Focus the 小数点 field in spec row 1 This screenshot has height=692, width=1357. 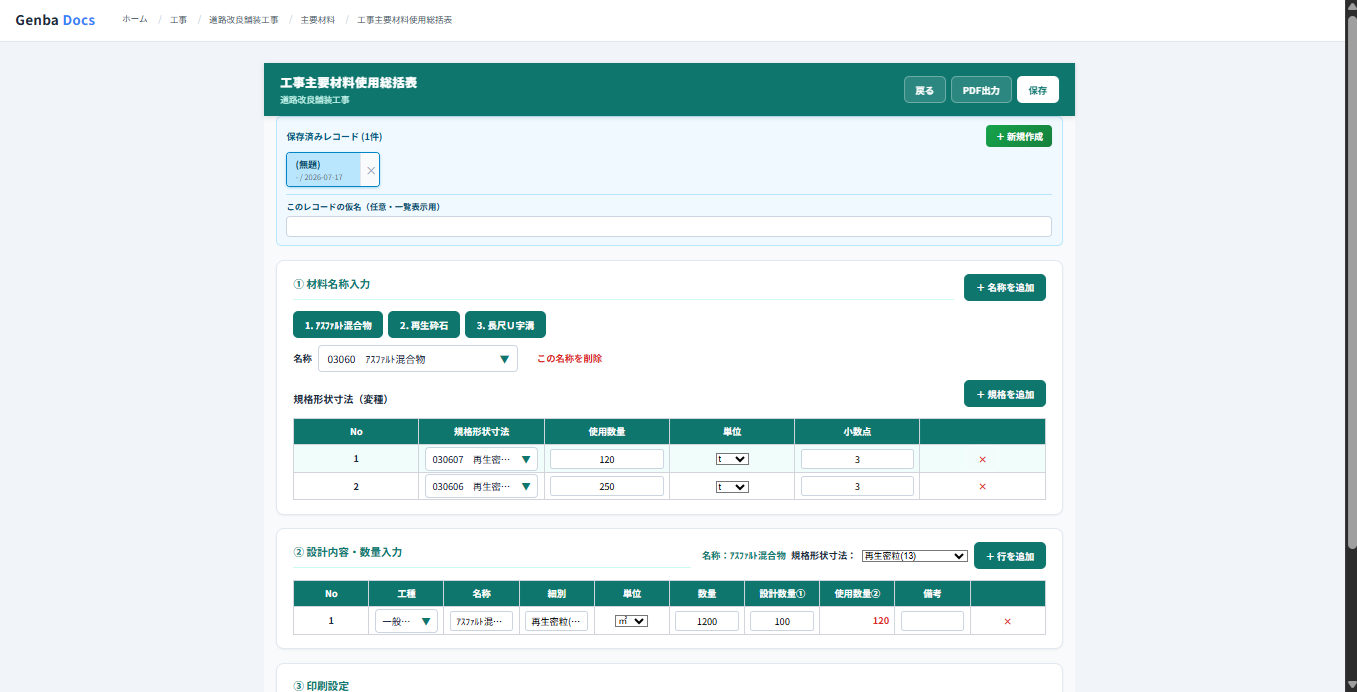857,459
